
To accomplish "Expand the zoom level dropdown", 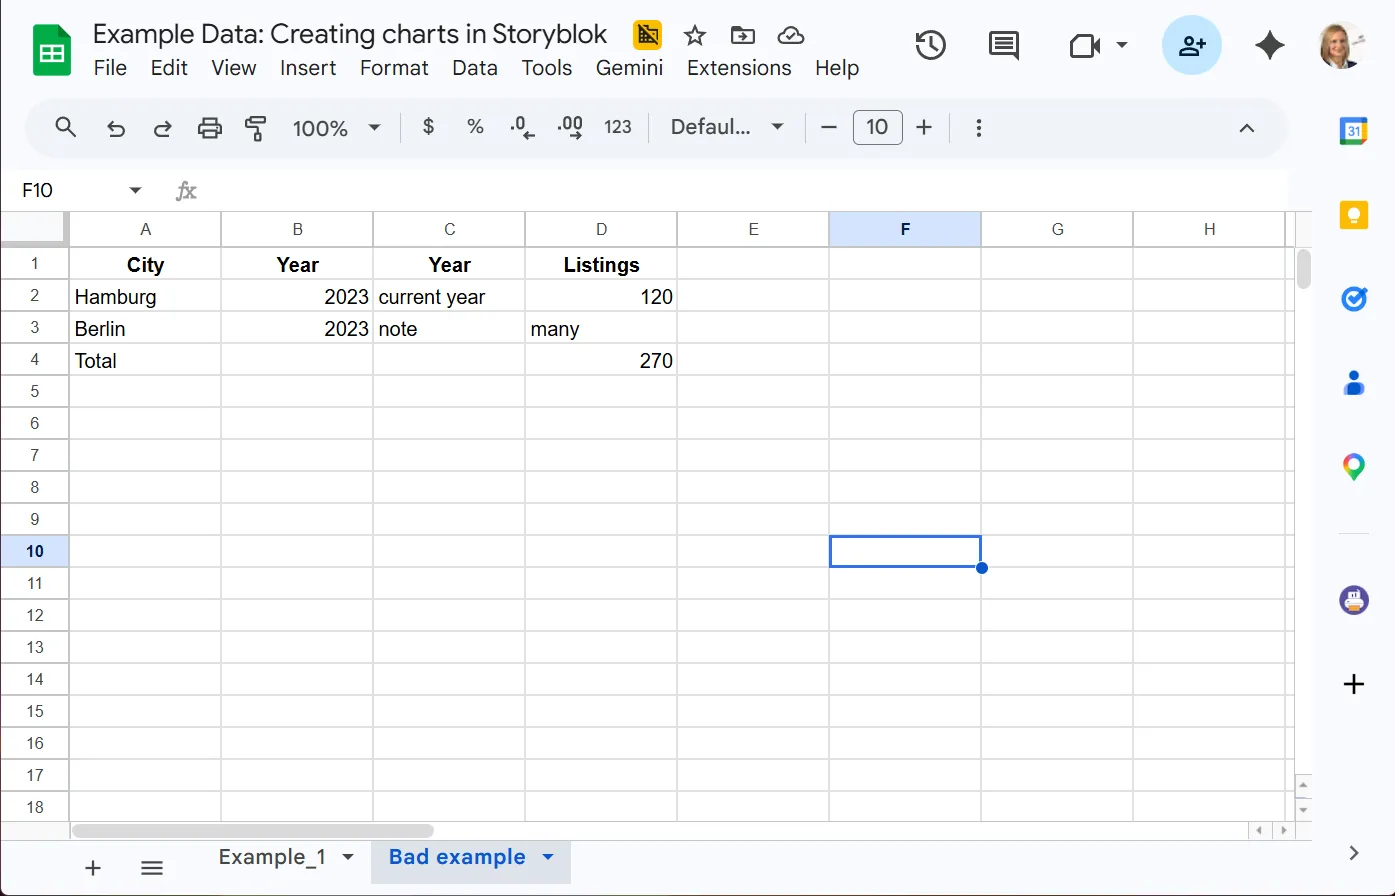I will point(375,128).
